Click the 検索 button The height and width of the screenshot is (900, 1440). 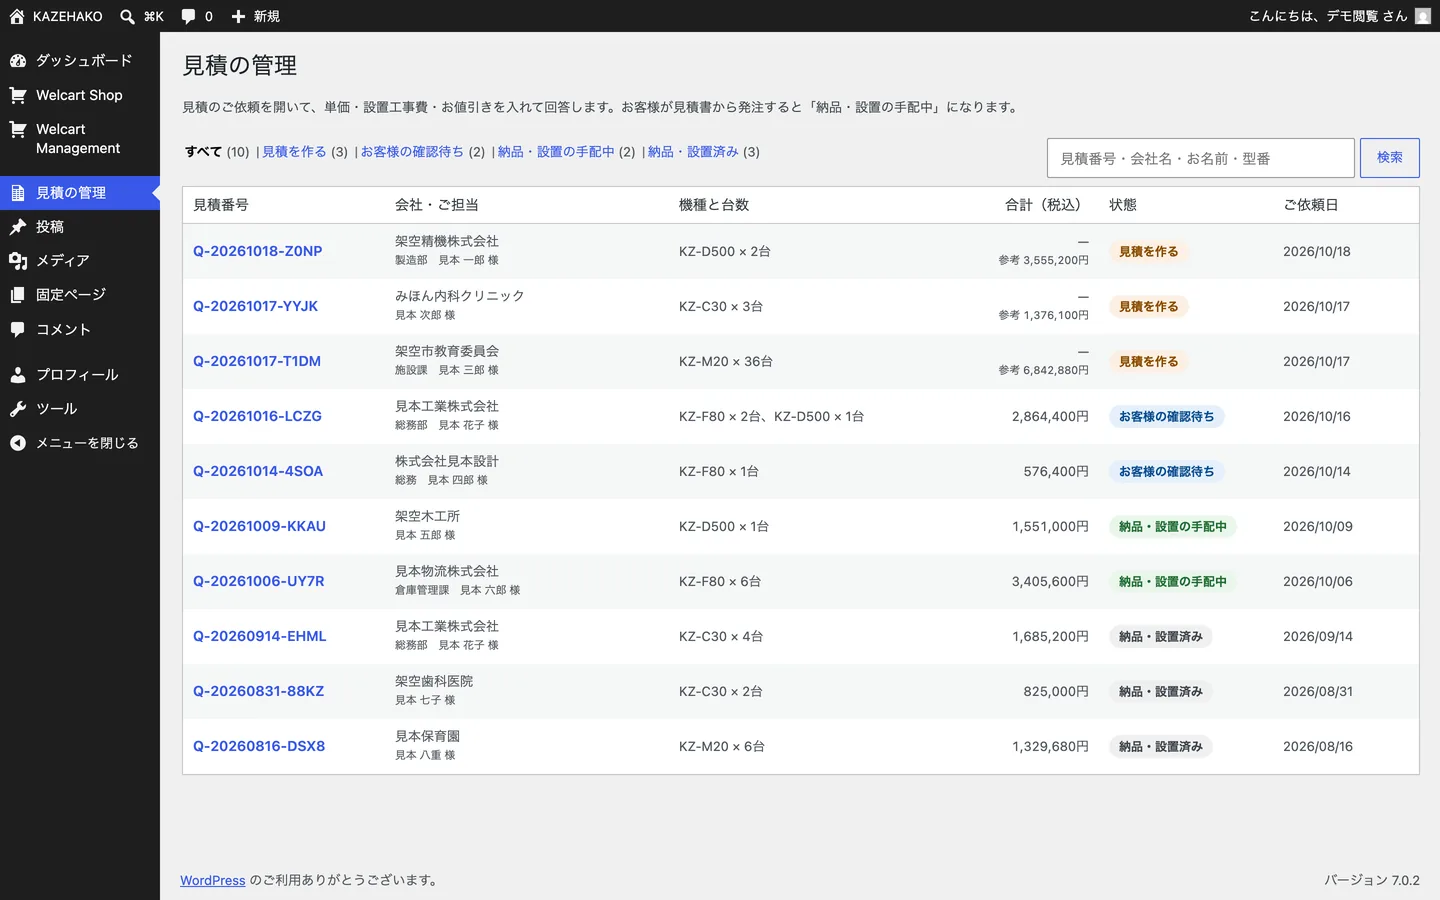tap(1390, 158)
